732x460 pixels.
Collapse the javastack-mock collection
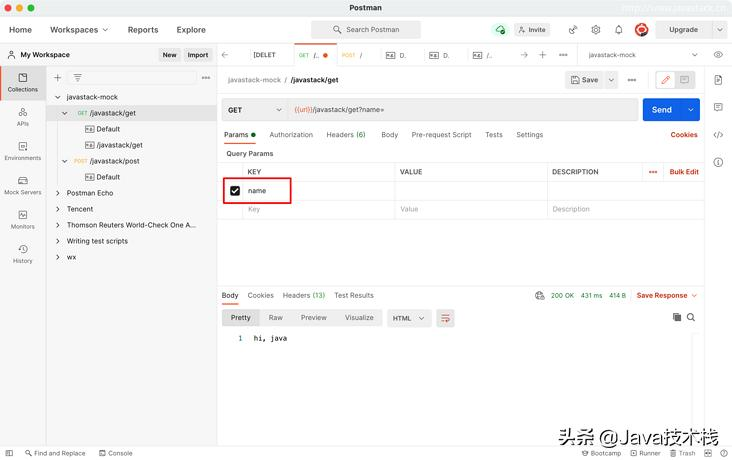(58, 97)
